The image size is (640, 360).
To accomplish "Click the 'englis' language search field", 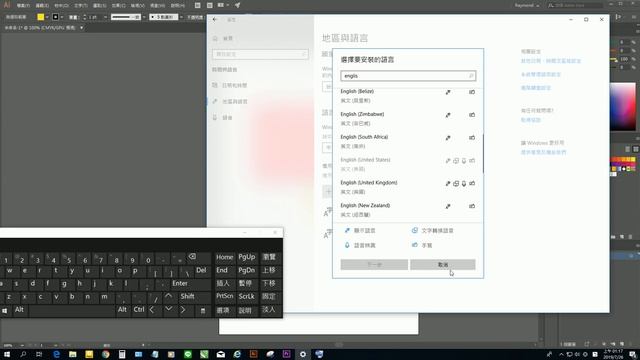I will pos(408,76).
